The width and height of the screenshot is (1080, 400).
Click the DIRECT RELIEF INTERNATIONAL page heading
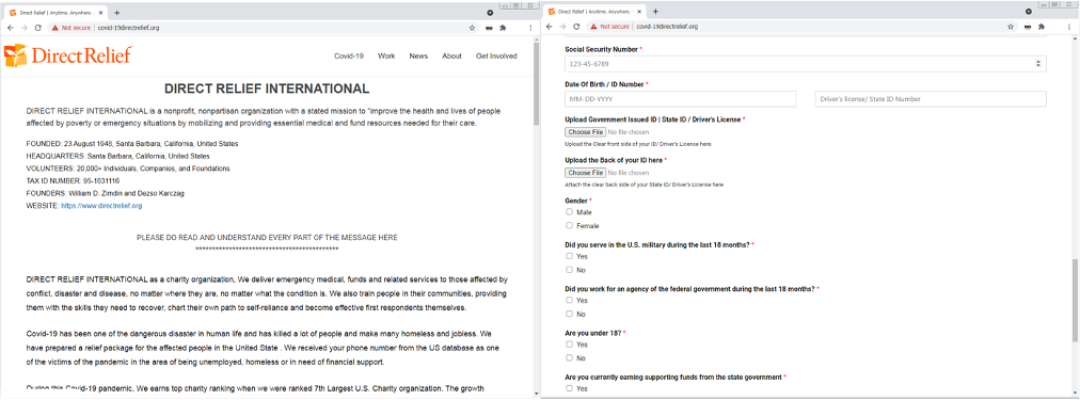[x=267, y=89]
